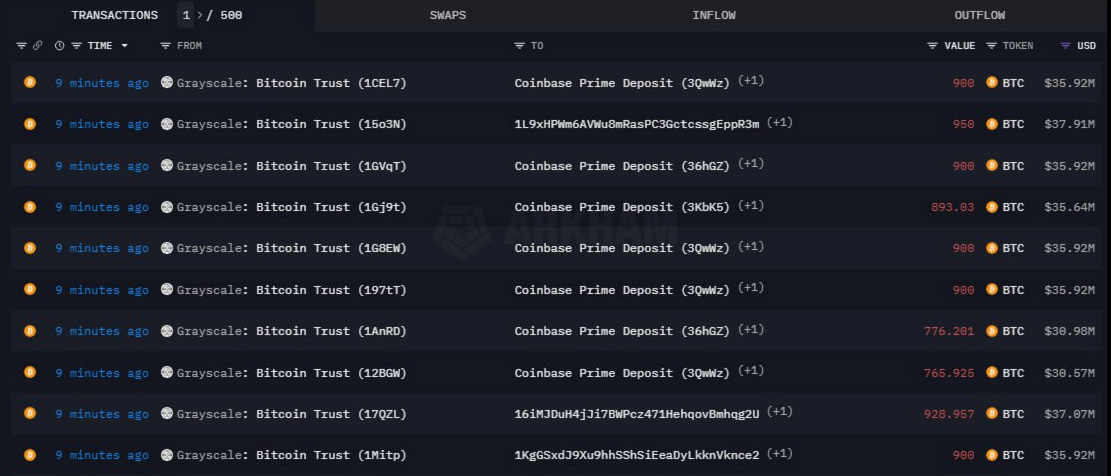Click the 950 value cell
Image resolution: width=1111 pixels, height=476 pixels.
click(964, 124)
